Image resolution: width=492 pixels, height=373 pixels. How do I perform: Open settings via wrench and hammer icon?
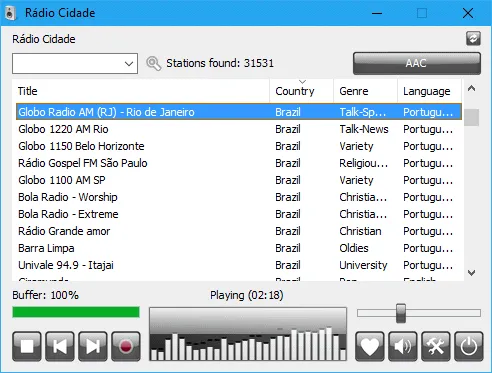[436, 346]
